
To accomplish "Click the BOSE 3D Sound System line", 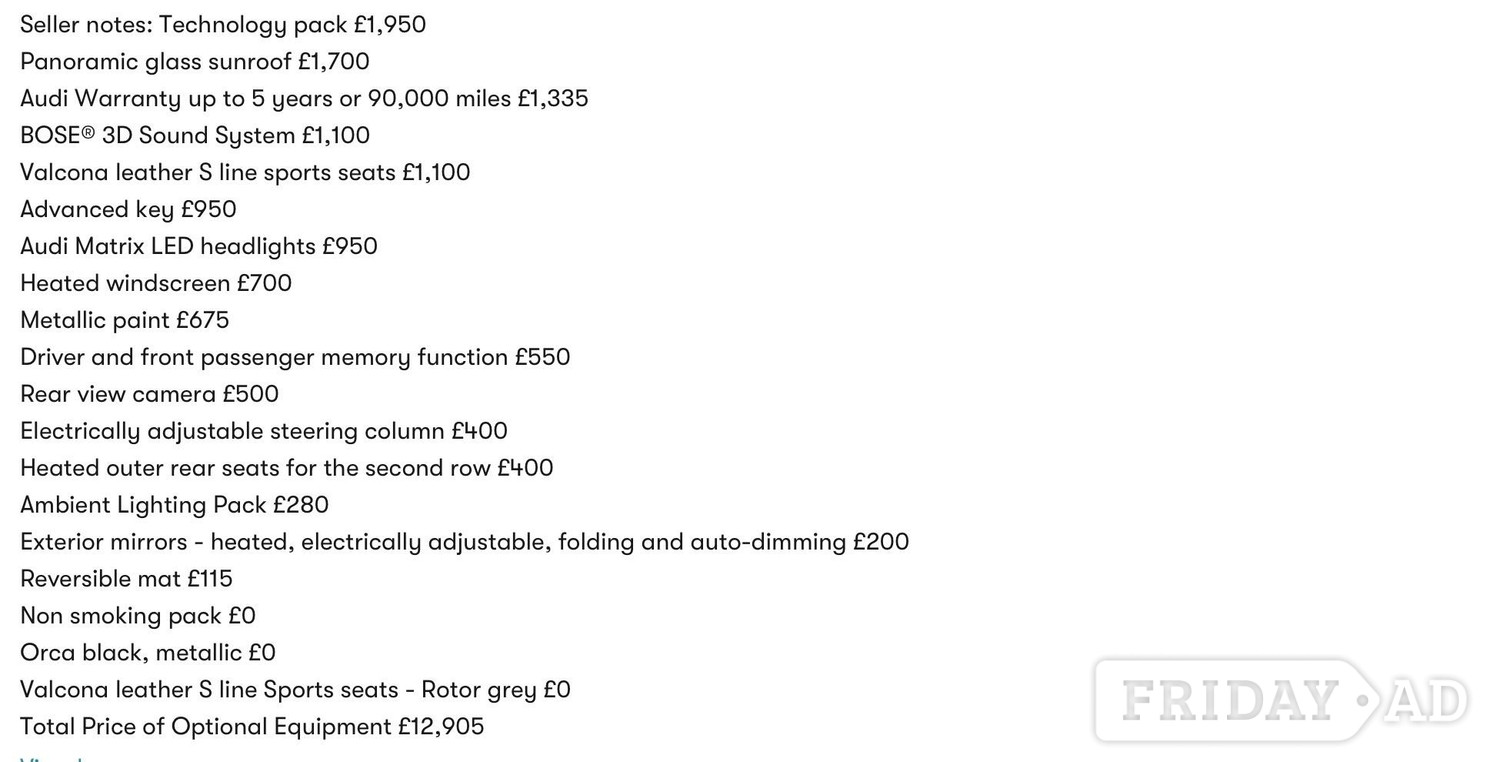I will click(195, 136).
